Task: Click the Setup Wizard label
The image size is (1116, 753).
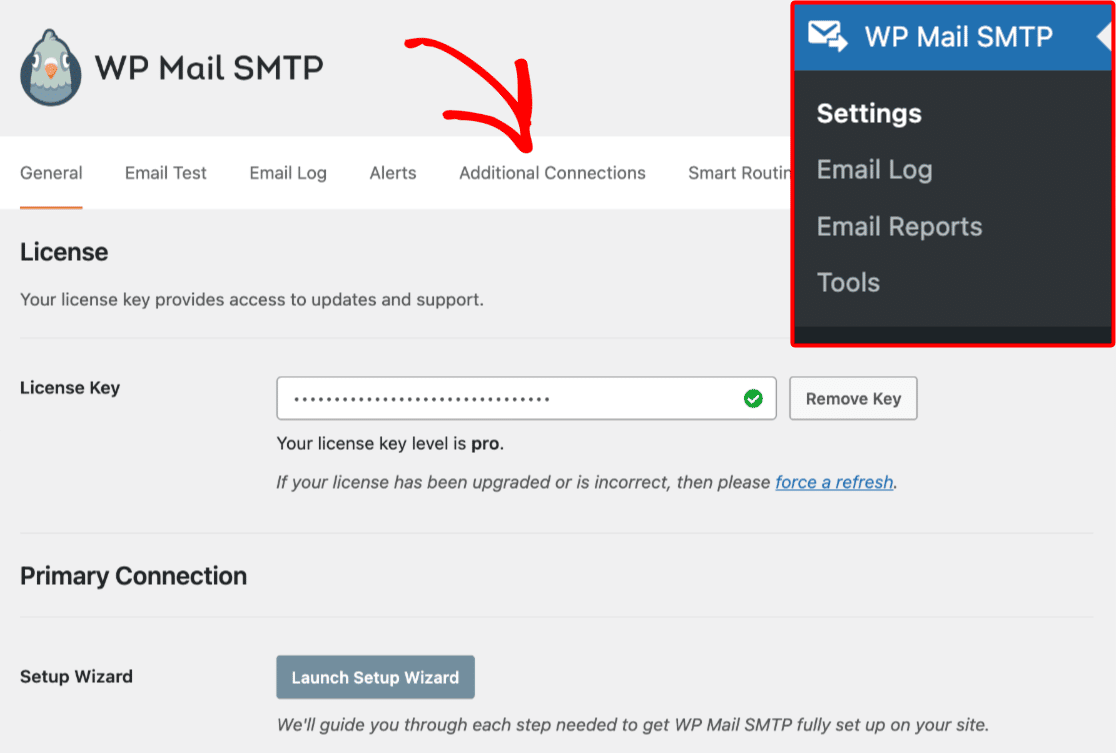Action: coord(76,676)
